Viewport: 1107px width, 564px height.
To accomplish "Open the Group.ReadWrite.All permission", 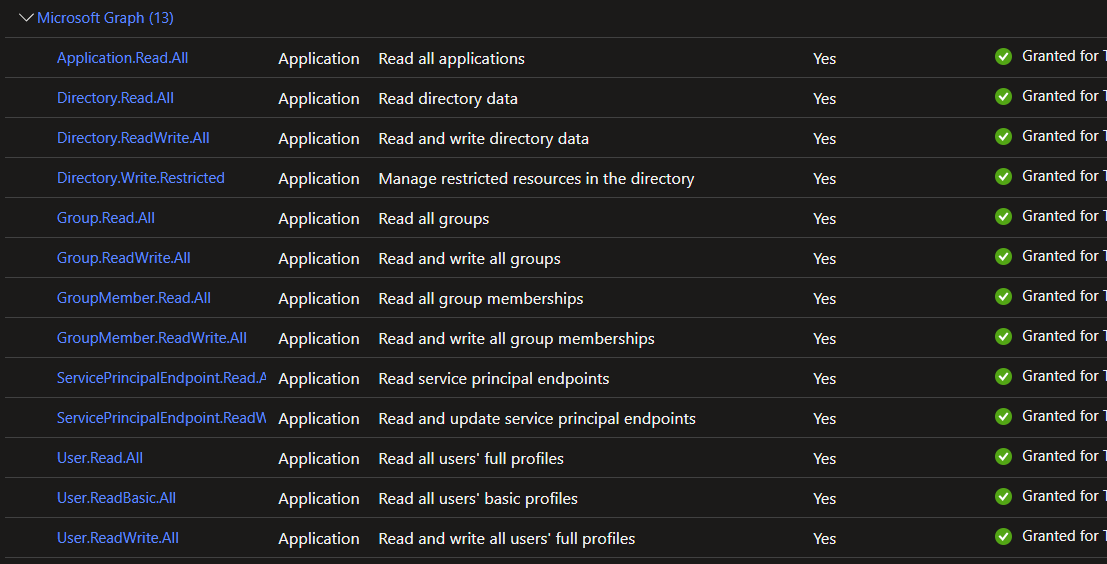I will click(x=124, y=258).
